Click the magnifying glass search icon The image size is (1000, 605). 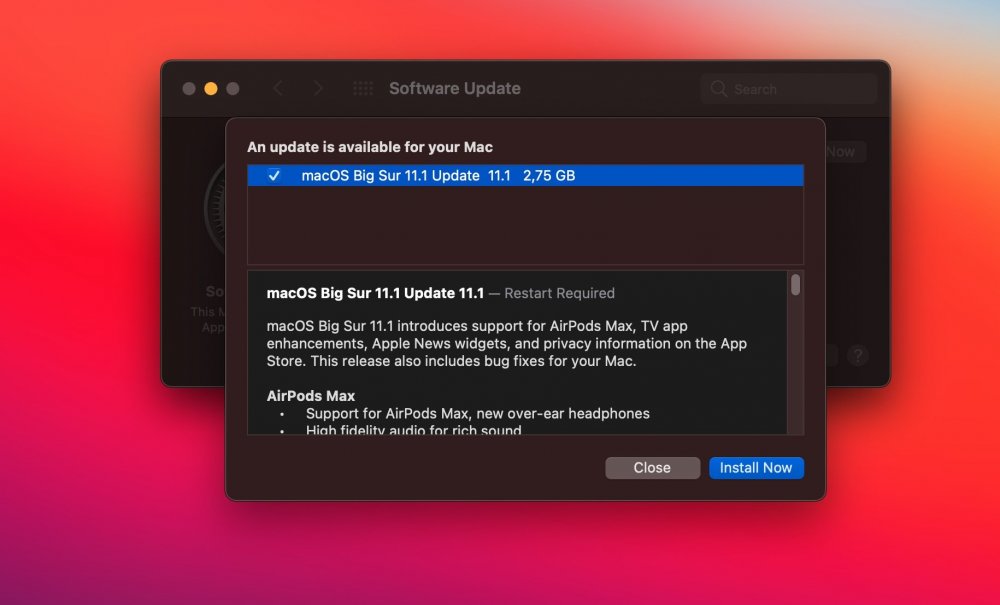pyautogui.click(x=719, y=89)
